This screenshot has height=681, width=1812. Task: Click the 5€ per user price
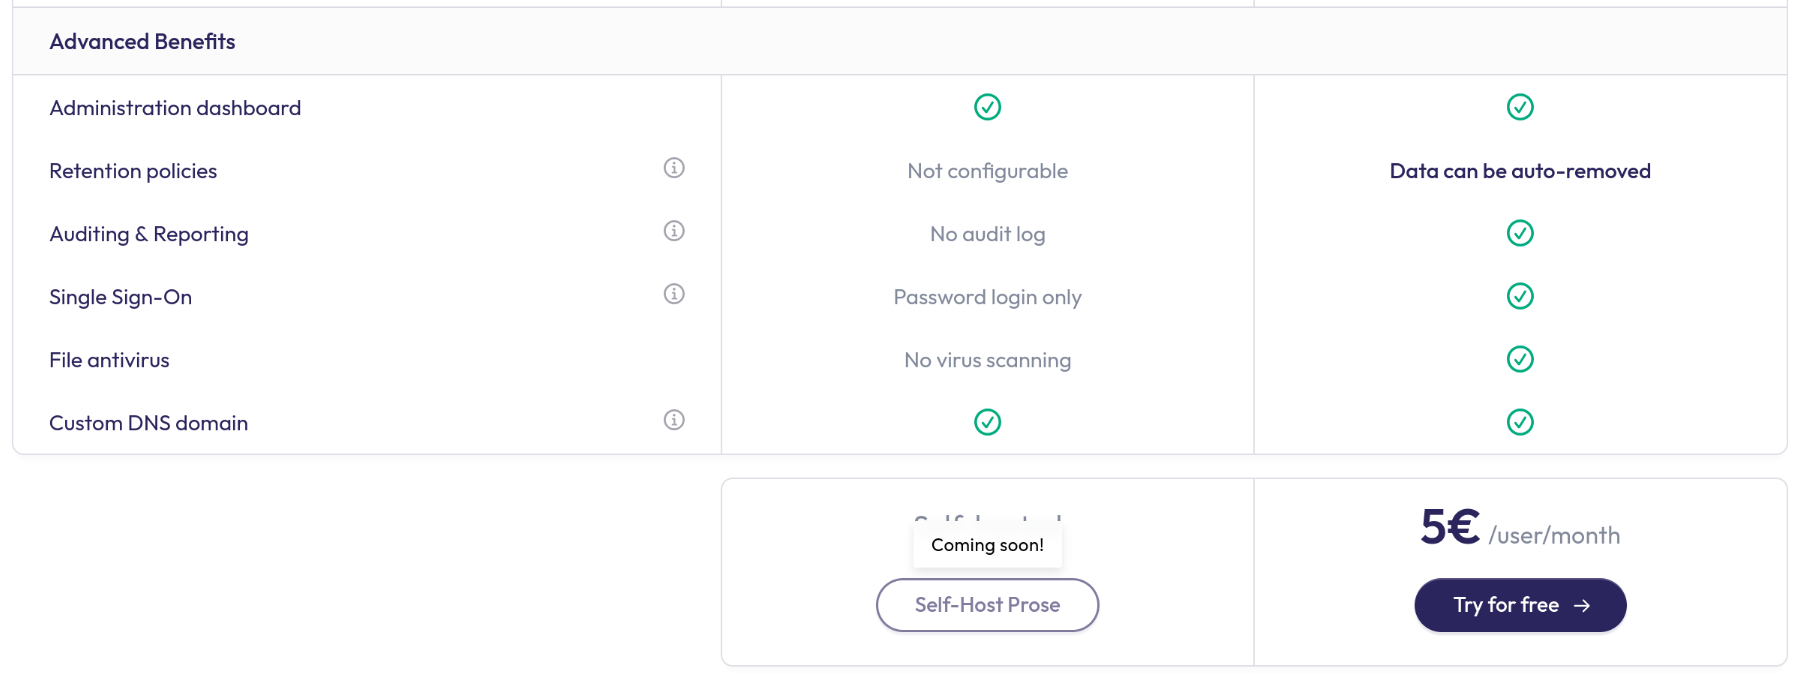pos(1520,527)
